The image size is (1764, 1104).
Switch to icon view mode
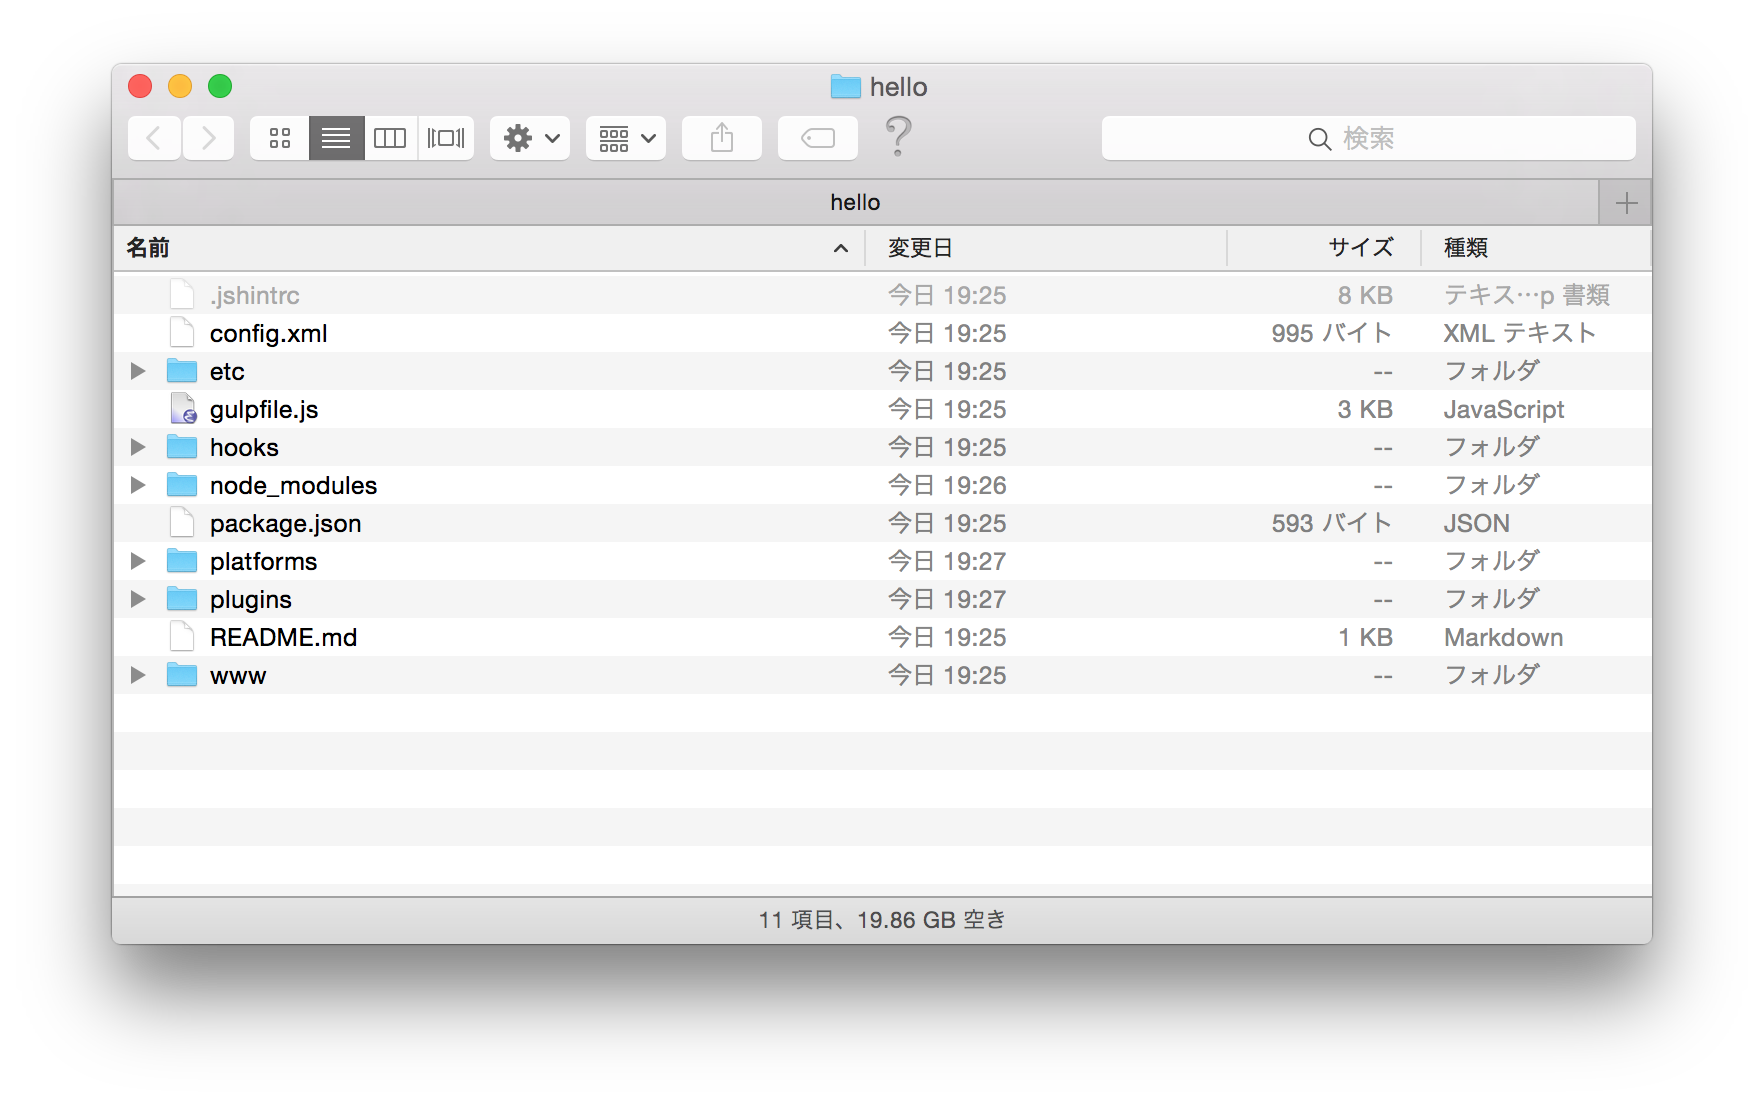pos(280,138)
